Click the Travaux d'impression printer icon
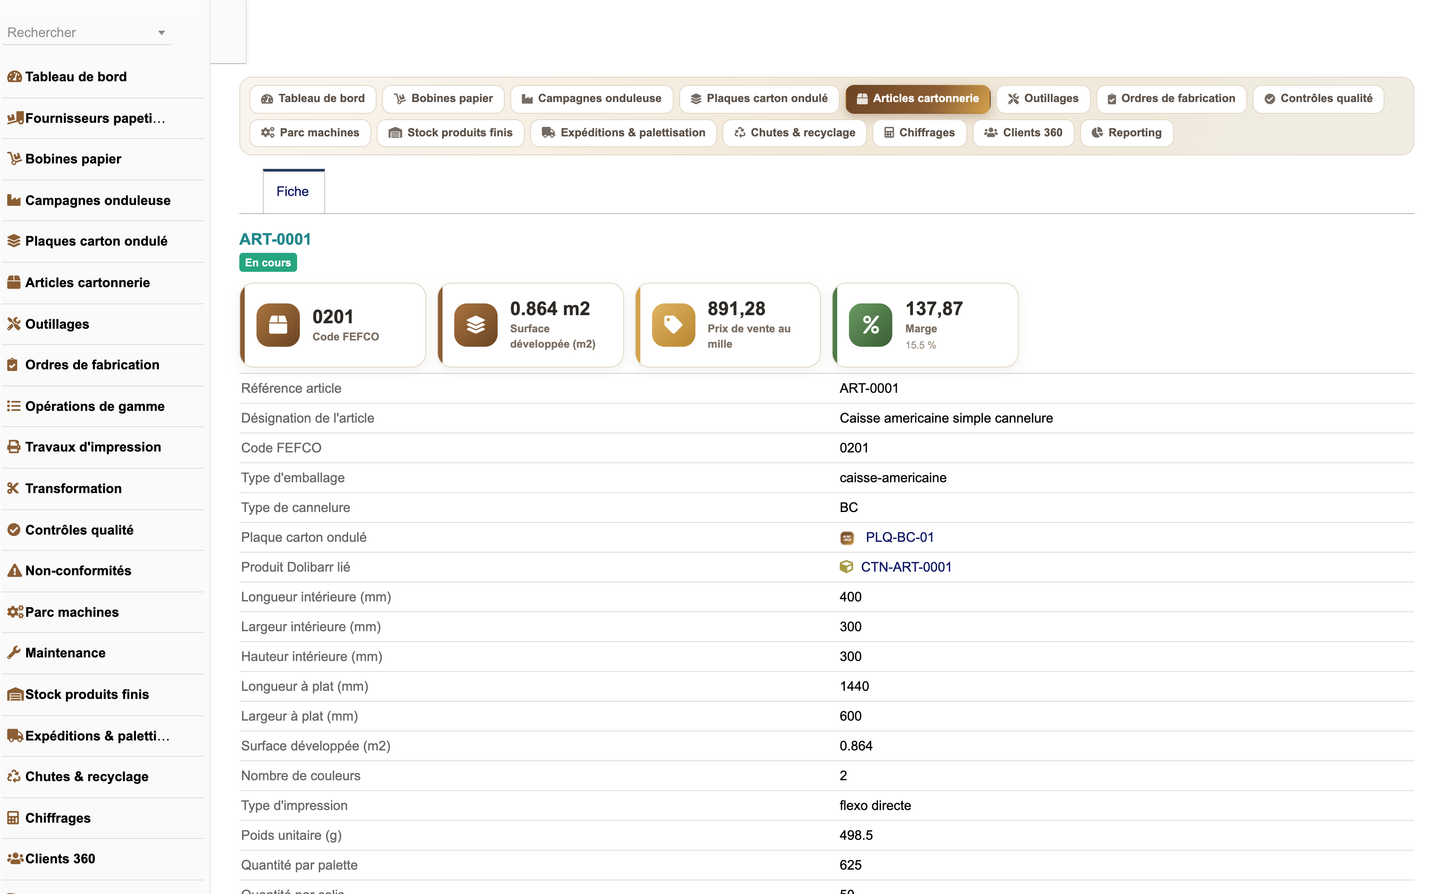The height and width of the screenshot is (894, 1445). point(14,447)
